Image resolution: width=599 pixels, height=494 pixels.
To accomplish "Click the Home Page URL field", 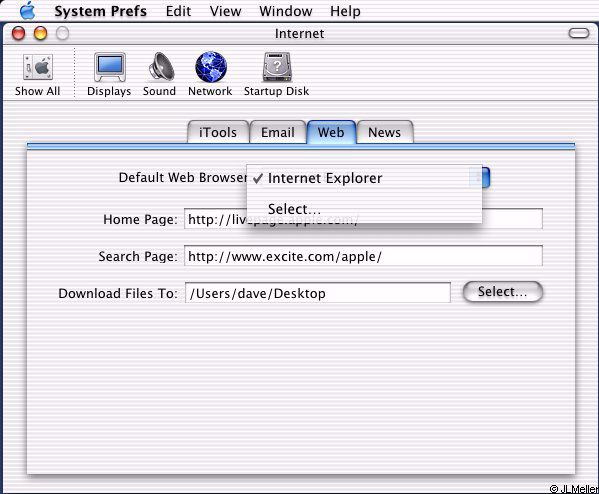I will (363, 219).
